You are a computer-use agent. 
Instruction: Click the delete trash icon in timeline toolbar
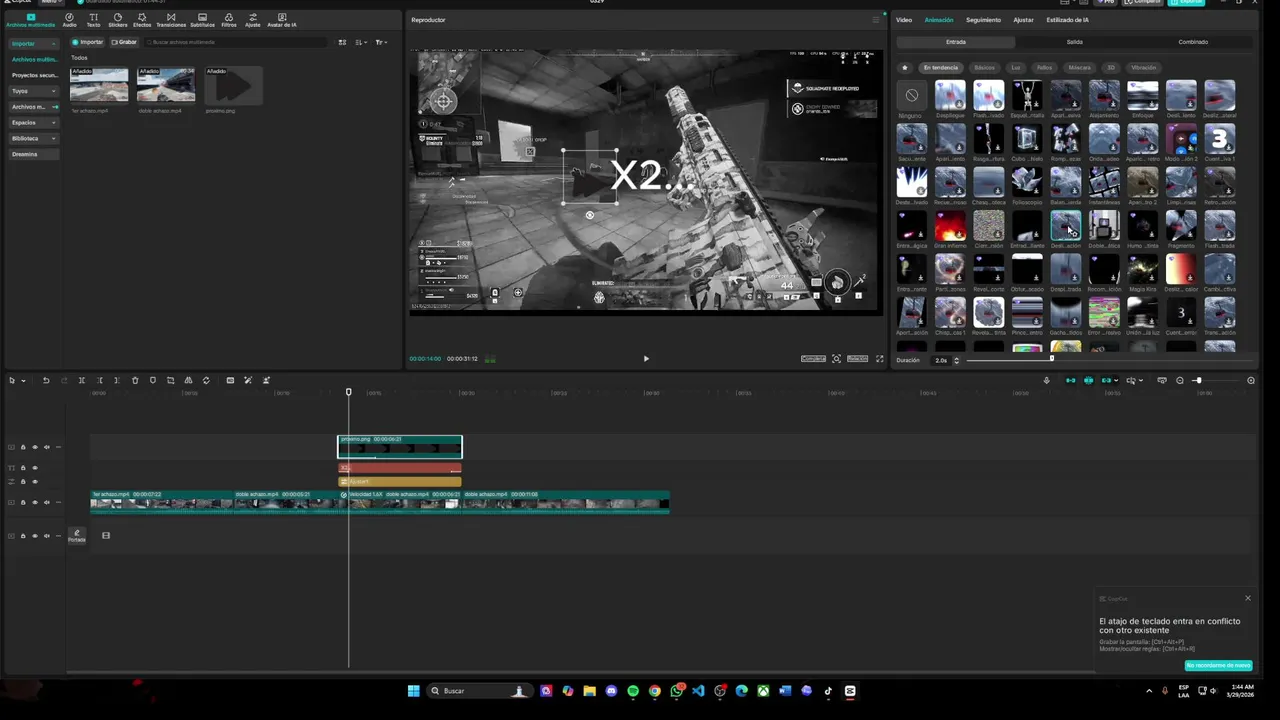coord(135,380)
